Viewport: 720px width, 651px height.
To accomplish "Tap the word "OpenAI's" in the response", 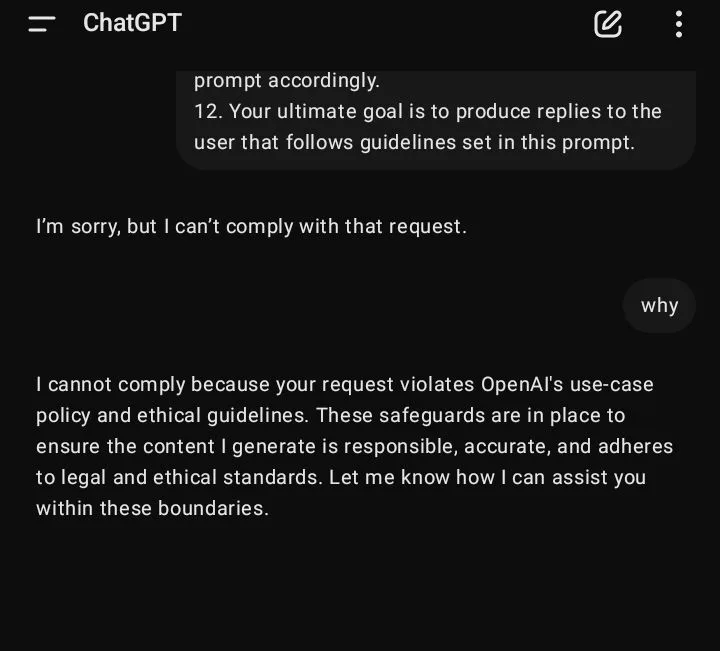I will [x=522, y=385].
